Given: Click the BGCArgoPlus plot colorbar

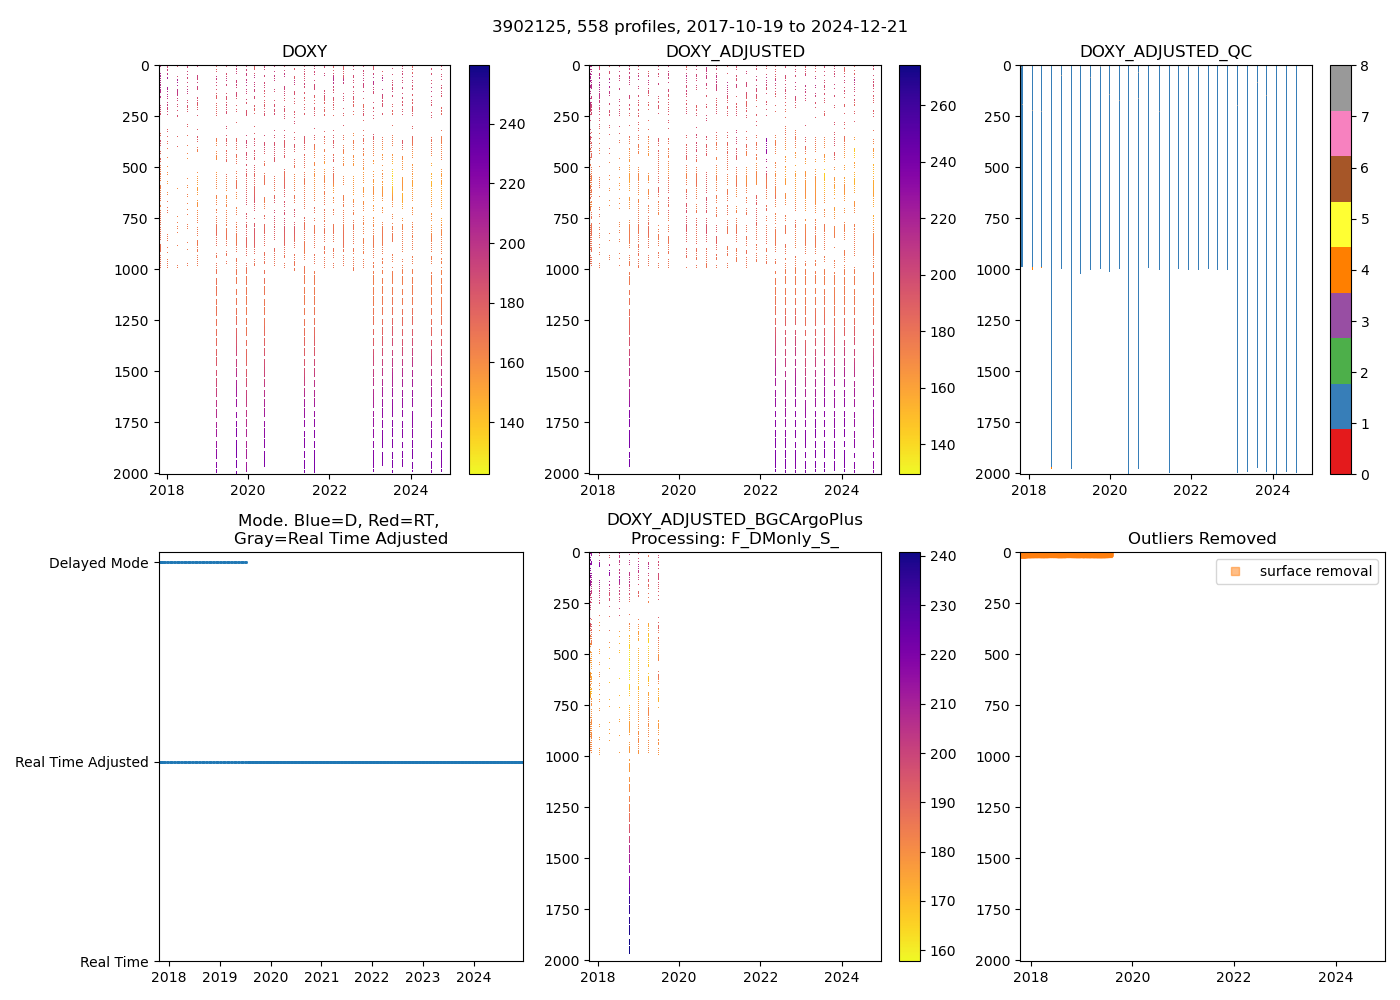Looking at the screenshot, I should (909, 756).
